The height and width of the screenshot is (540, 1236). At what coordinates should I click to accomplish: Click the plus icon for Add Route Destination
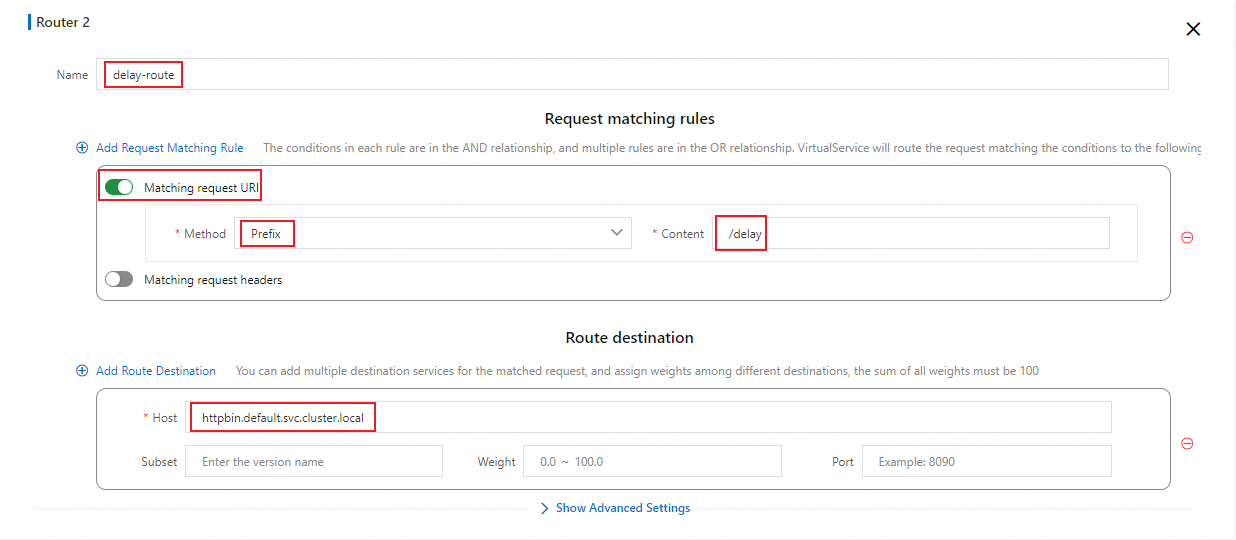click(x=82, y=371)
